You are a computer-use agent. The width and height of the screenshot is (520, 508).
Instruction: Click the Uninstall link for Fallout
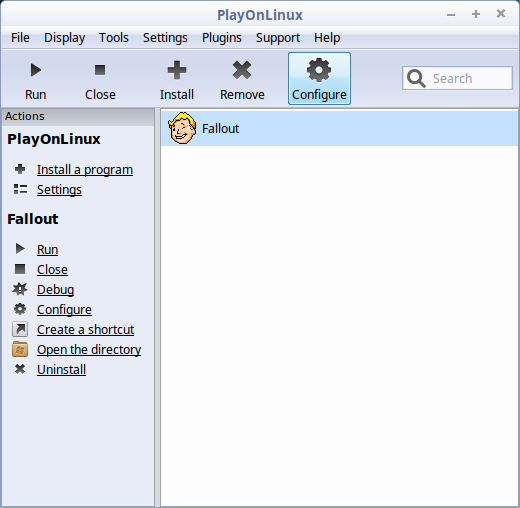click(62, 369)
